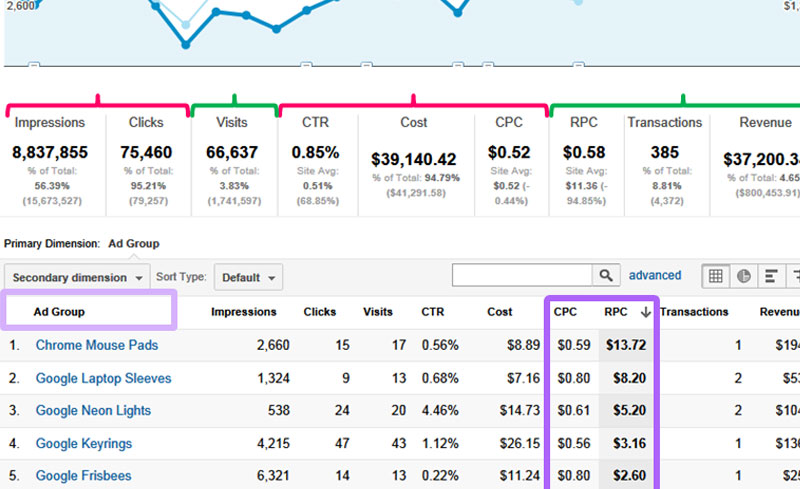Click the RPC scorecard value $0.58
The image size is (800, 489).
tap(584, 152)
